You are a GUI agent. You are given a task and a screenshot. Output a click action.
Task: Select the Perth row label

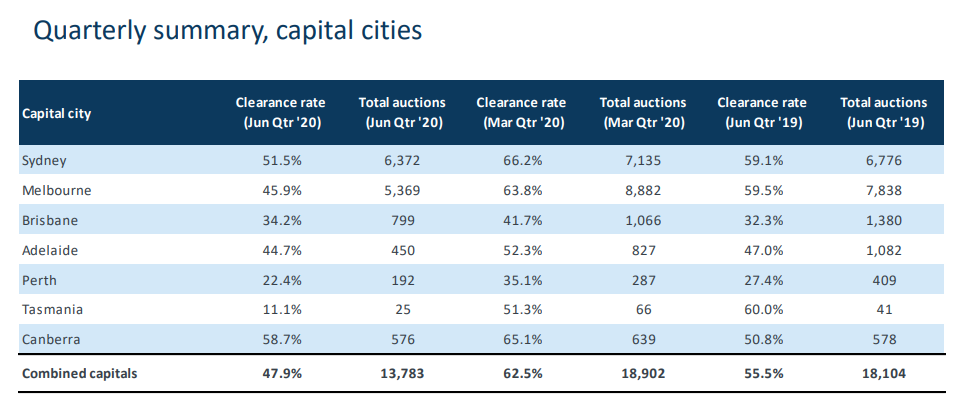(39, 280)
